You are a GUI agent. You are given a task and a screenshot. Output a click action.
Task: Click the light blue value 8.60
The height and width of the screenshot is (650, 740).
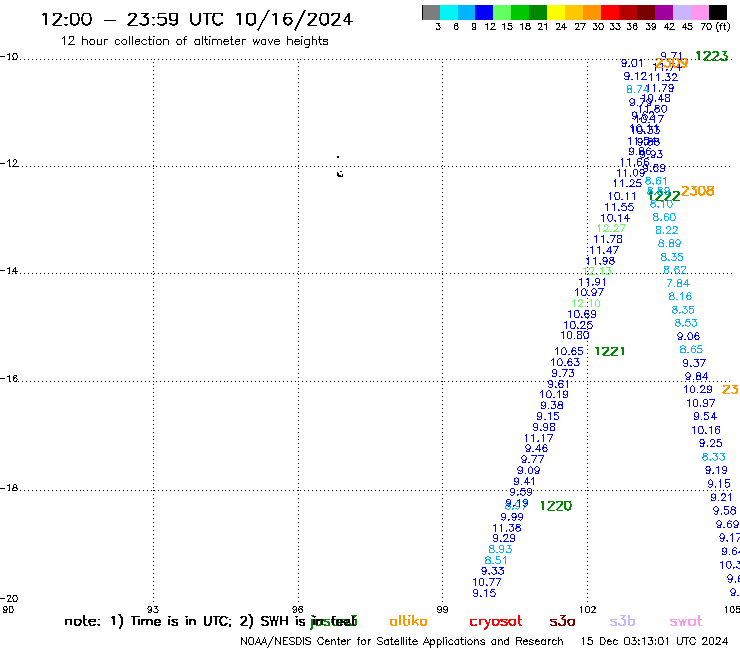pyautogui.click(x=664, y=217)
